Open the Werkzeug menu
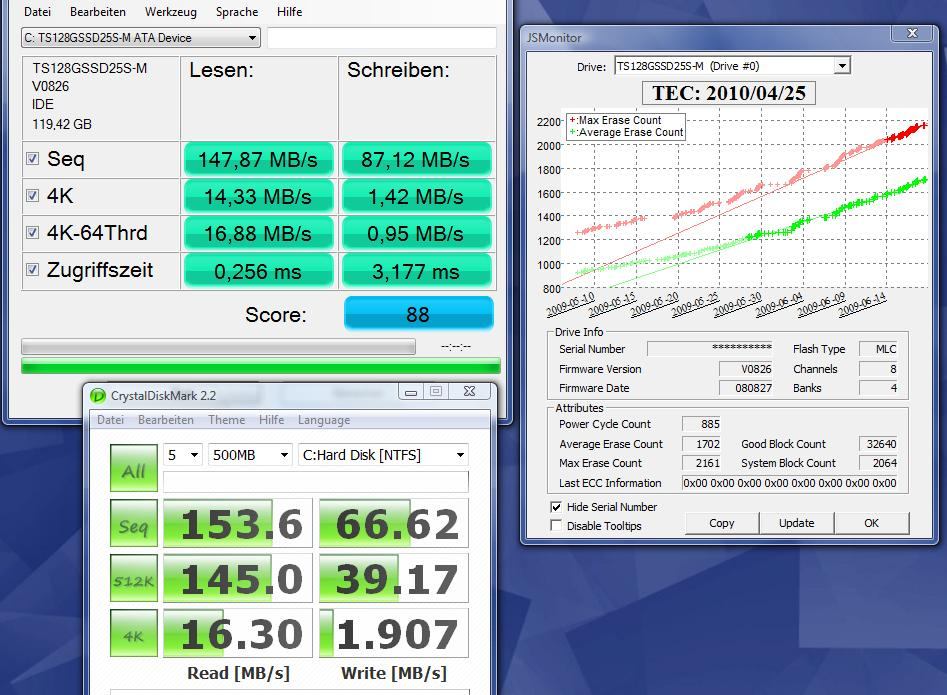This screenshot has height=695, width=947. (171, 11)
